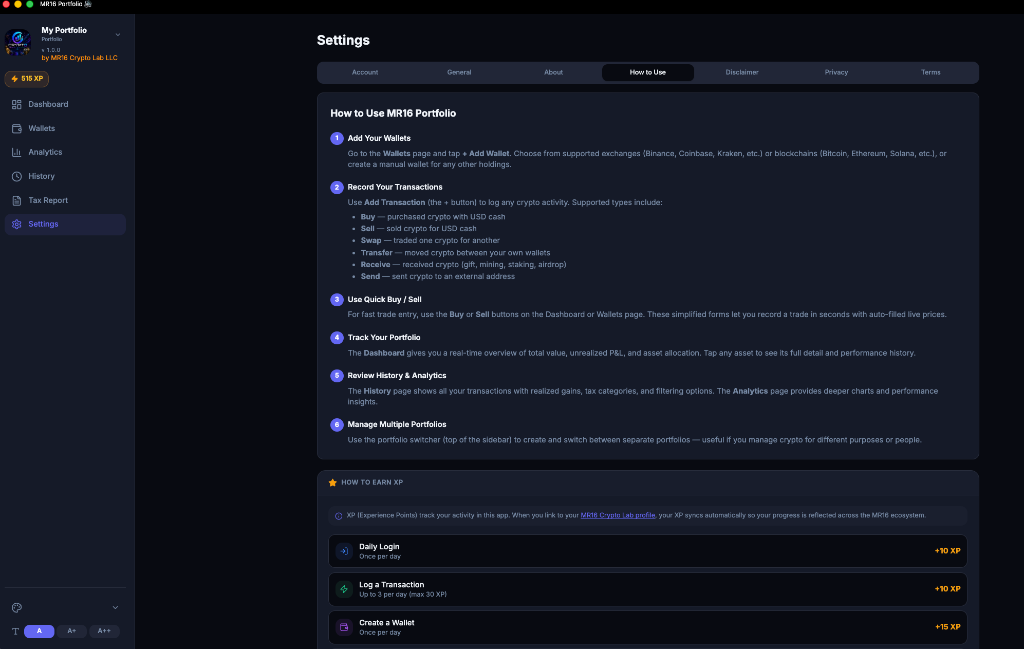The height and width of the screenshot is (649, 1024).
Task: Select the normal A text size
Action: tap(39, 631)
